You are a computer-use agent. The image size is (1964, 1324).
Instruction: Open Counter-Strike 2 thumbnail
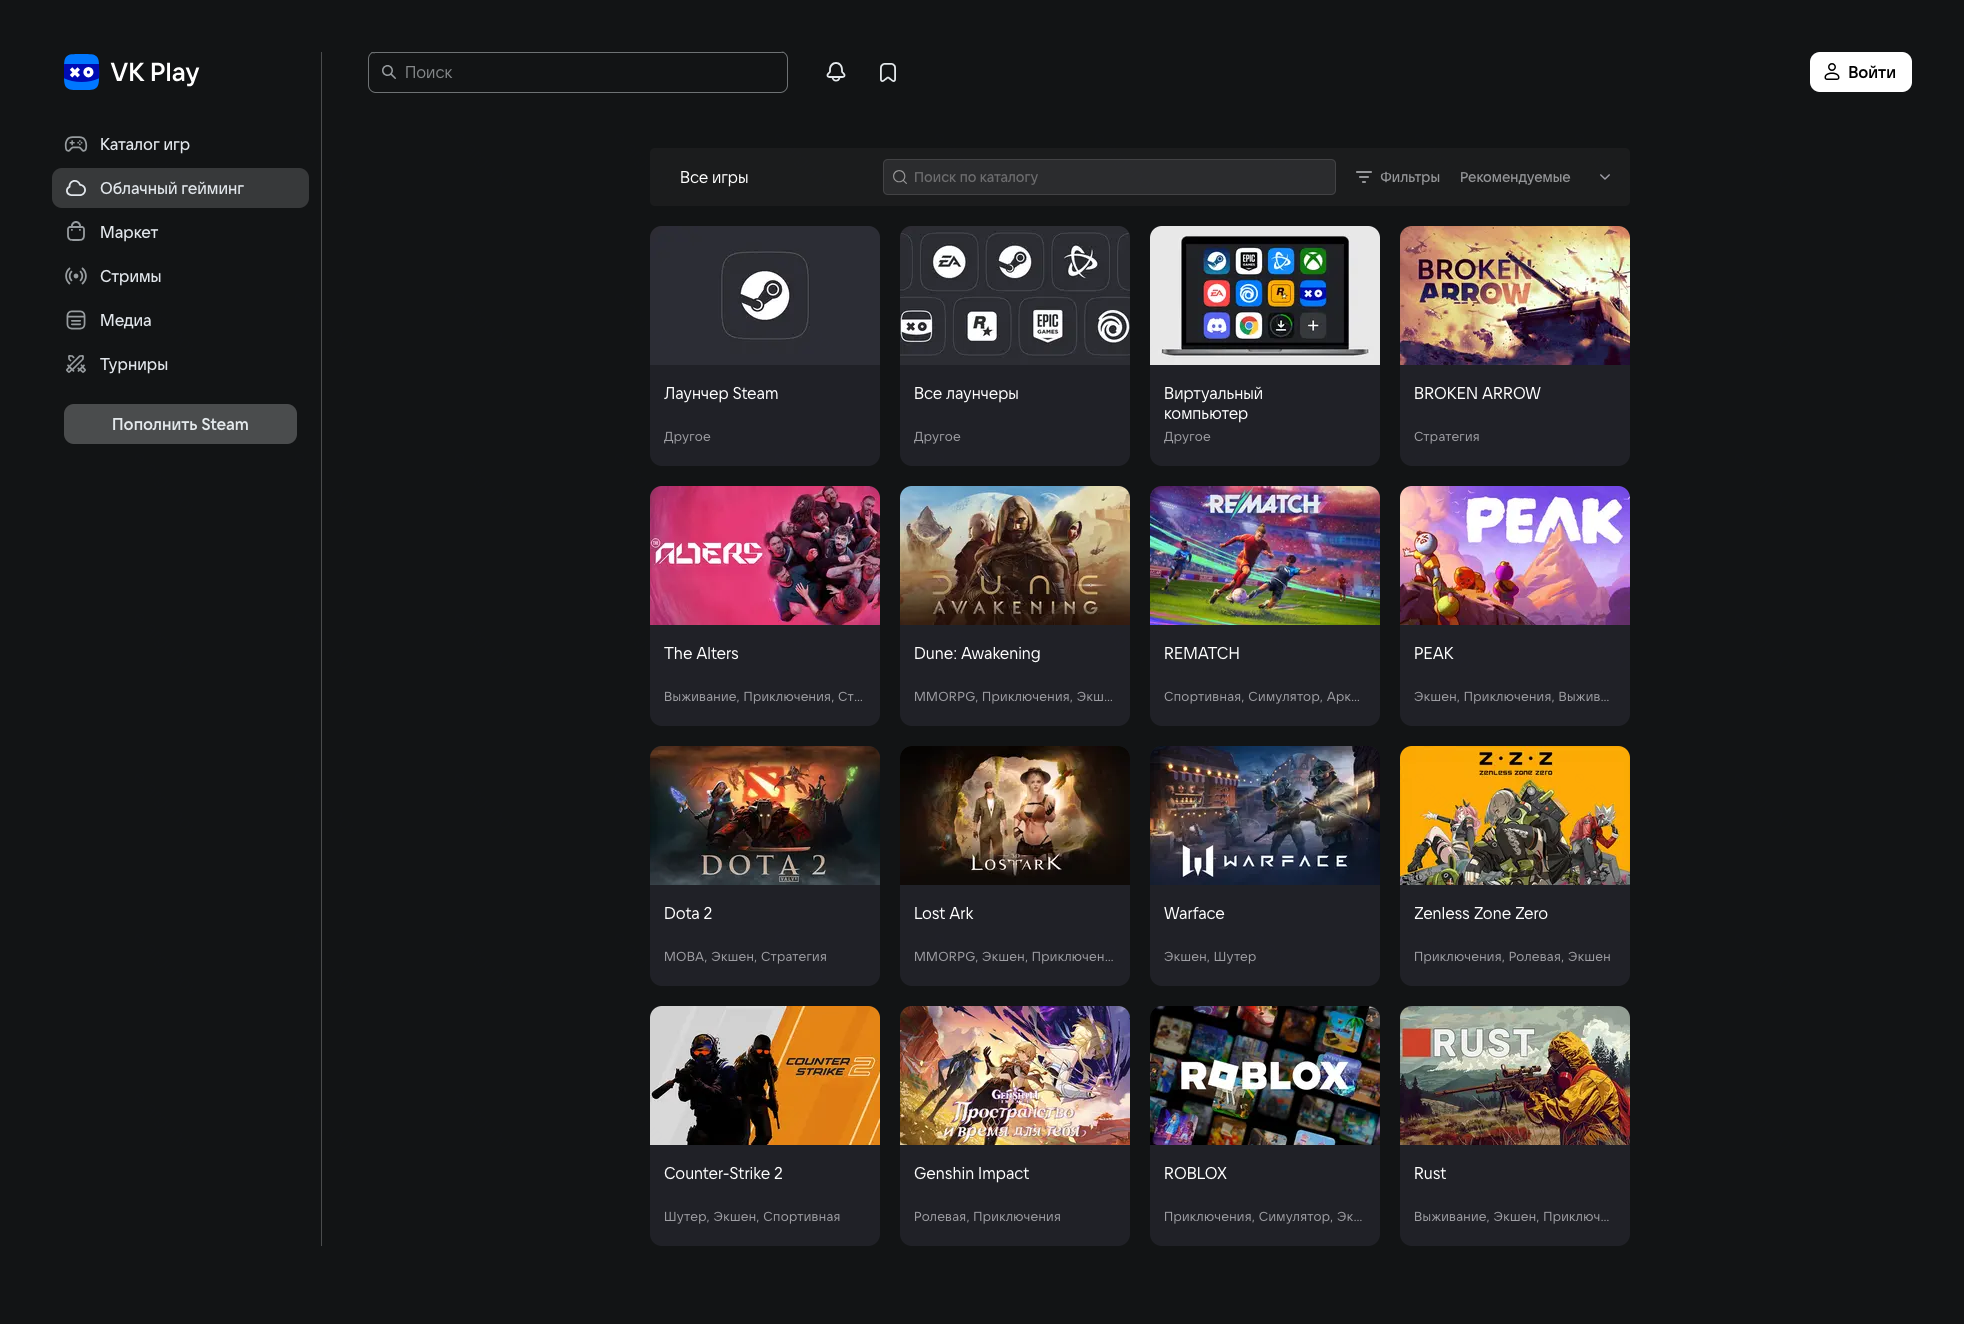(765, 1075)
